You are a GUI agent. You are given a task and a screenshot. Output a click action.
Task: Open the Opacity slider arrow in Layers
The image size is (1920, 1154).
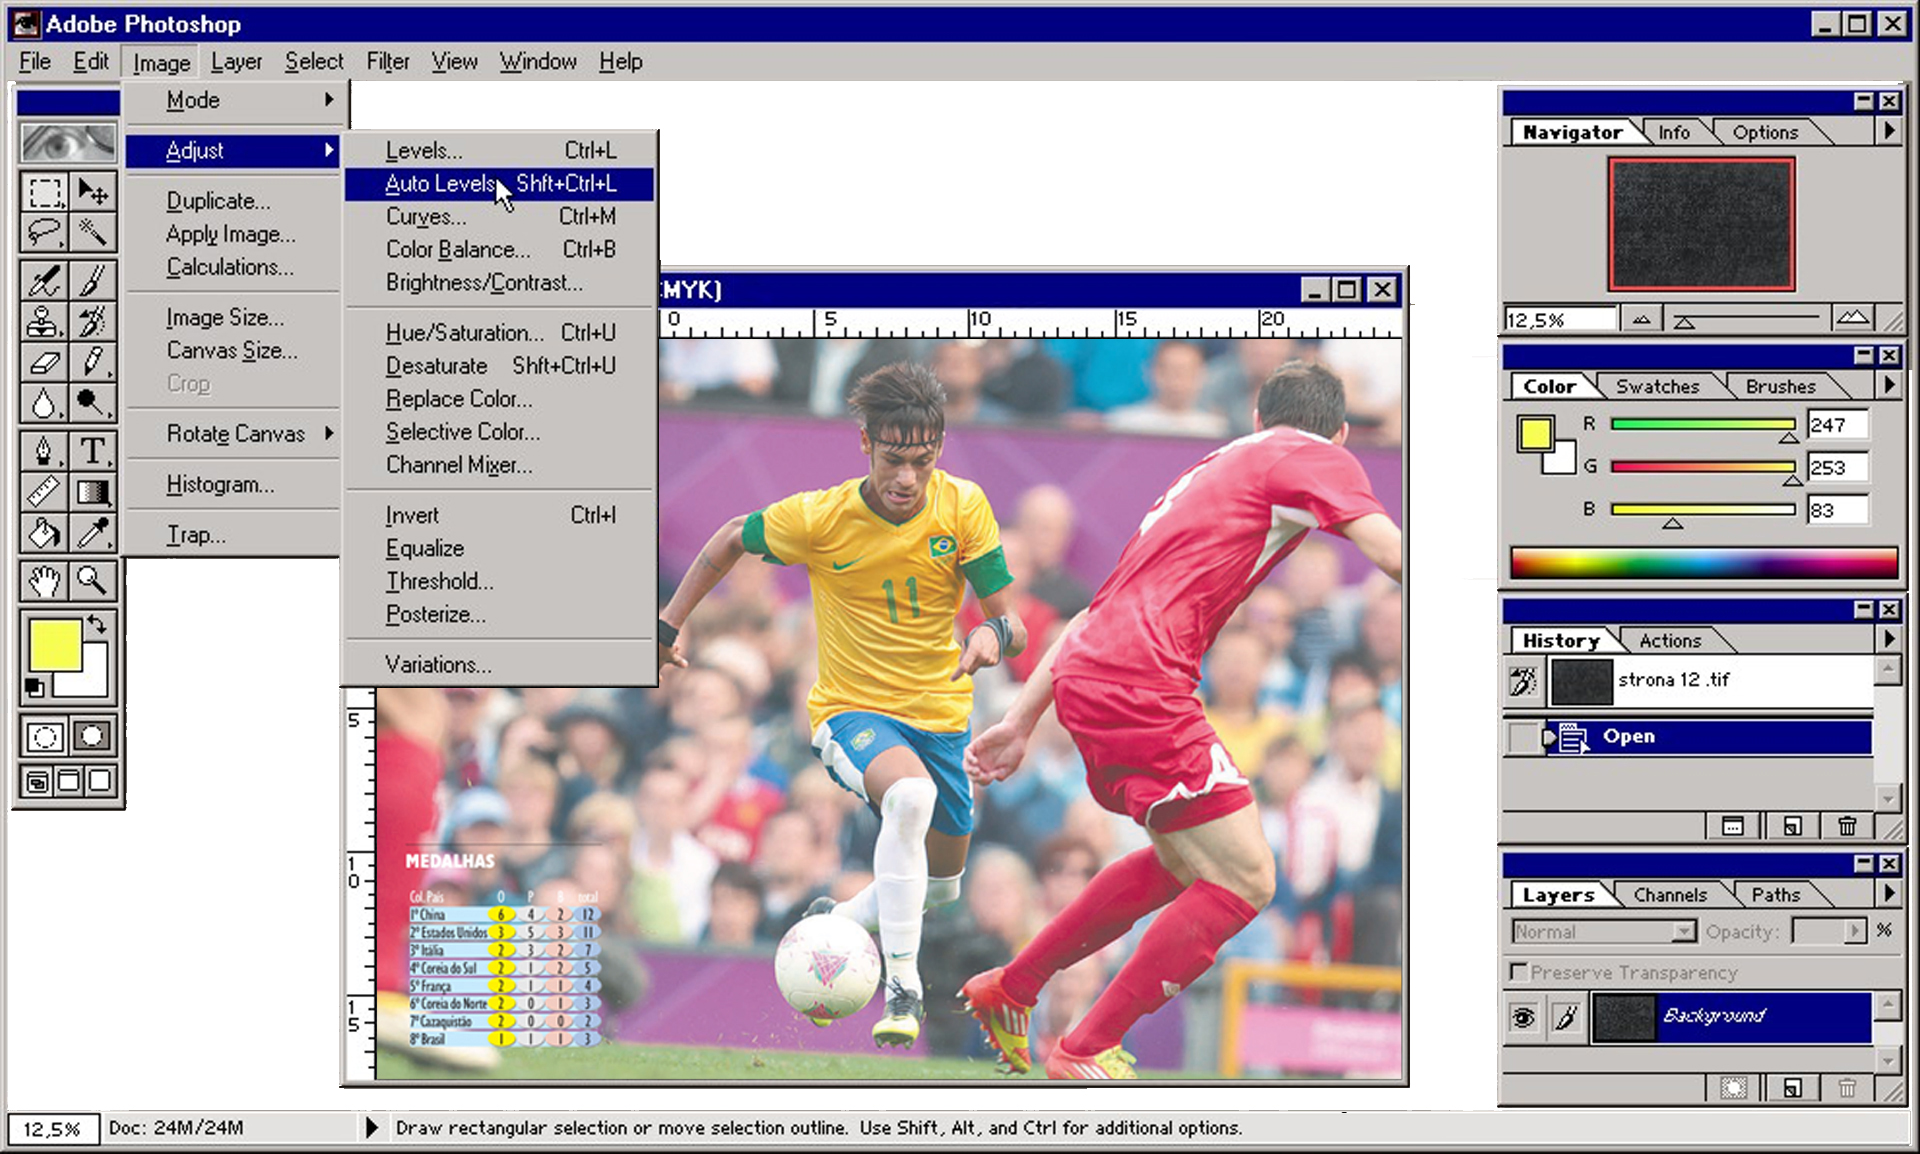(1855, 931)
